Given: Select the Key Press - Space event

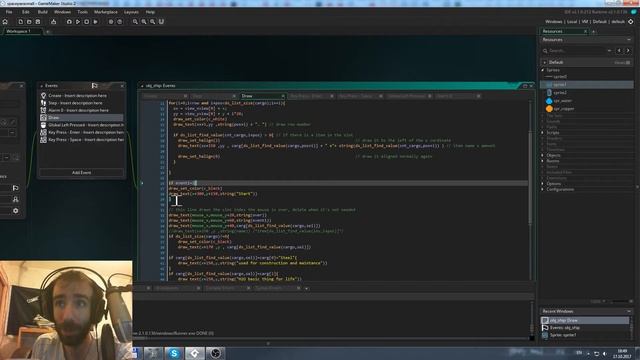Looking at the screenshot, I should point(82,140).
